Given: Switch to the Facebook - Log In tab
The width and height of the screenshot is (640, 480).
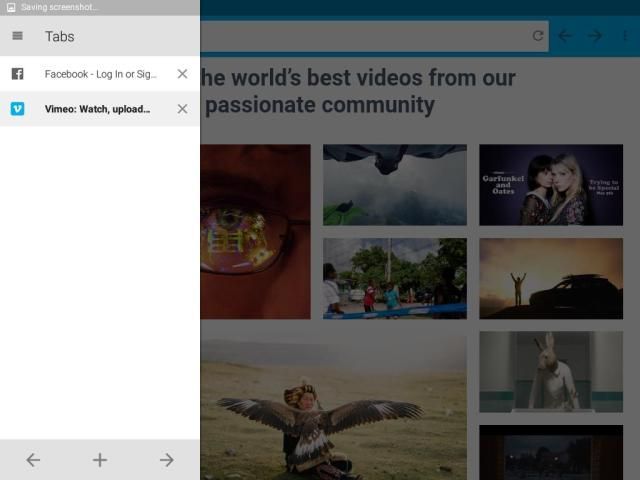Looking at the screenshot, I should [100, 74].
